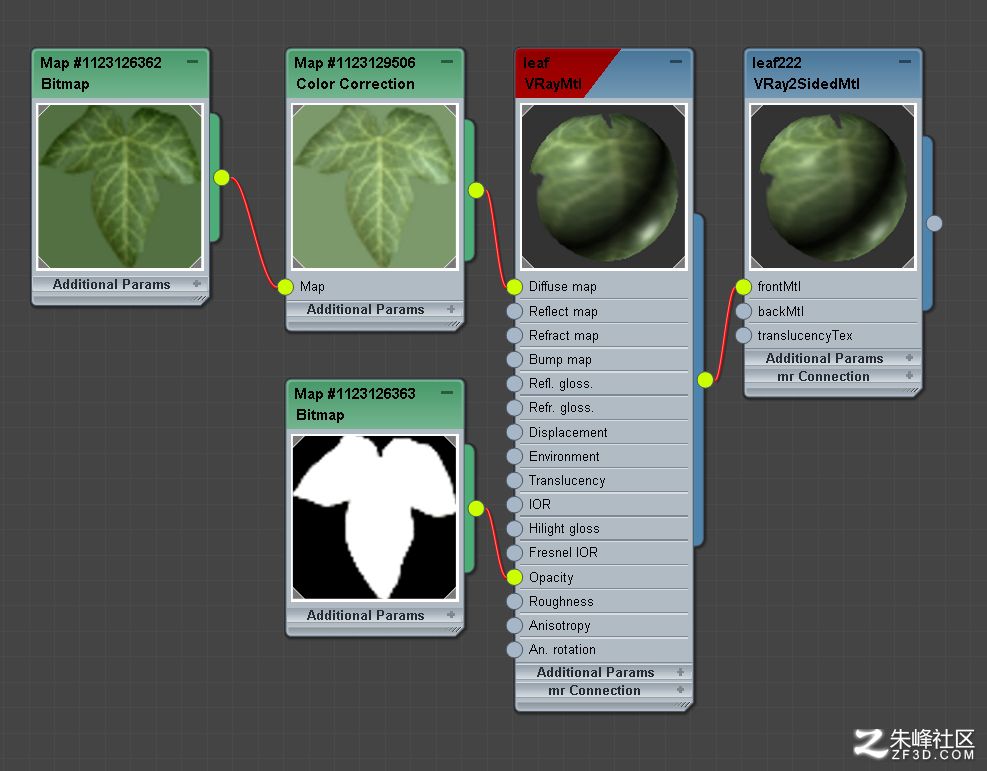Click output socket of leaf VRayMtl node
The height and width of the screenshot is (771, 987).
[706, 380]
